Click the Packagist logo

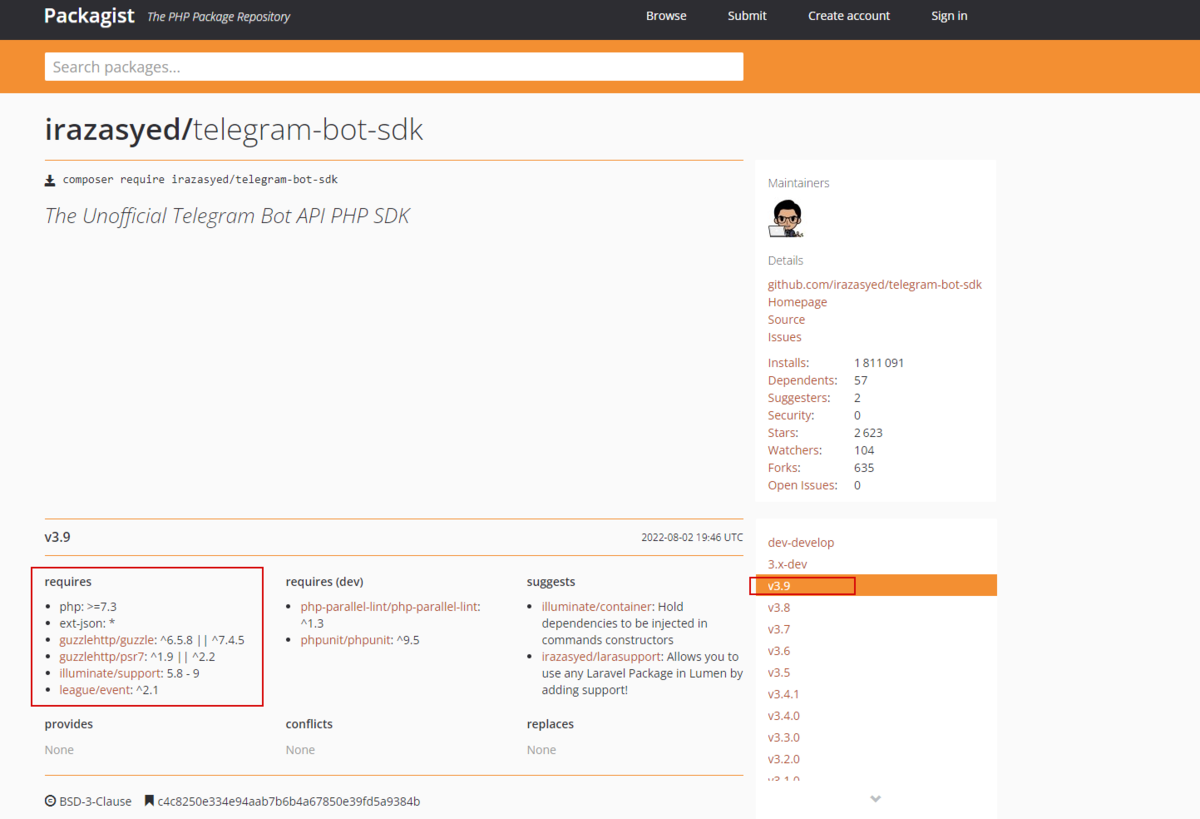[88, 16]
